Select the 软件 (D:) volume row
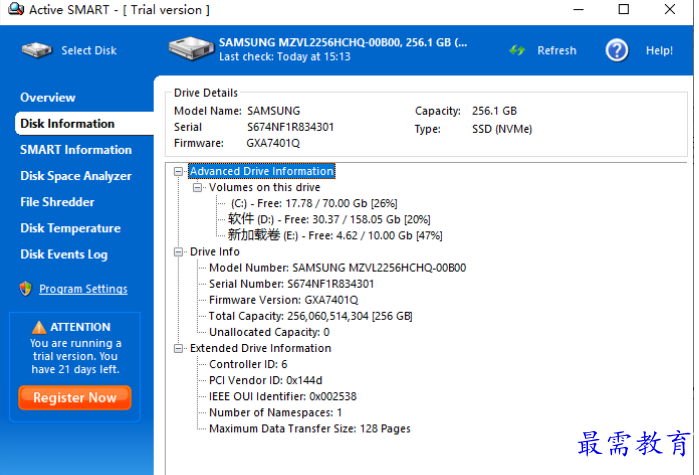Viewport: 699px width, 475px height. (329, 219)
